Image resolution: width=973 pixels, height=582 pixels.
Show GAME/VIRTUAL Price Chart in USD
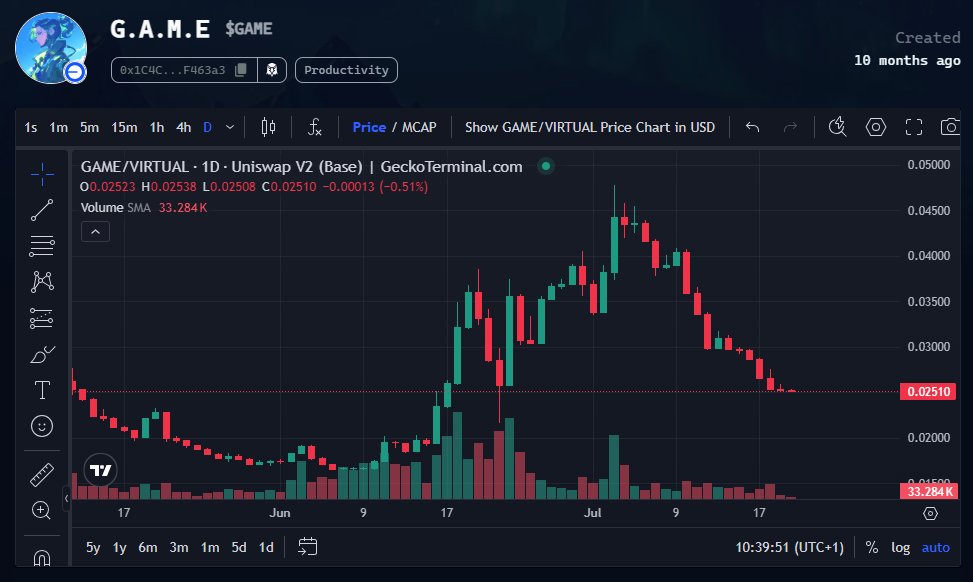(x=590, y=127)
